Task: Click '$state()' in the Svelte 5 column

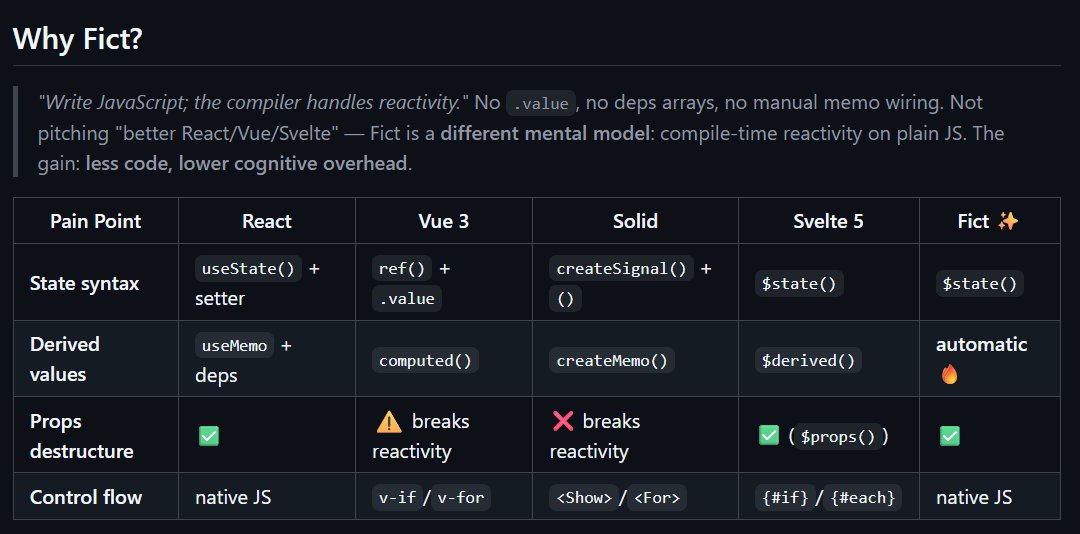Action: click(799, 284)
